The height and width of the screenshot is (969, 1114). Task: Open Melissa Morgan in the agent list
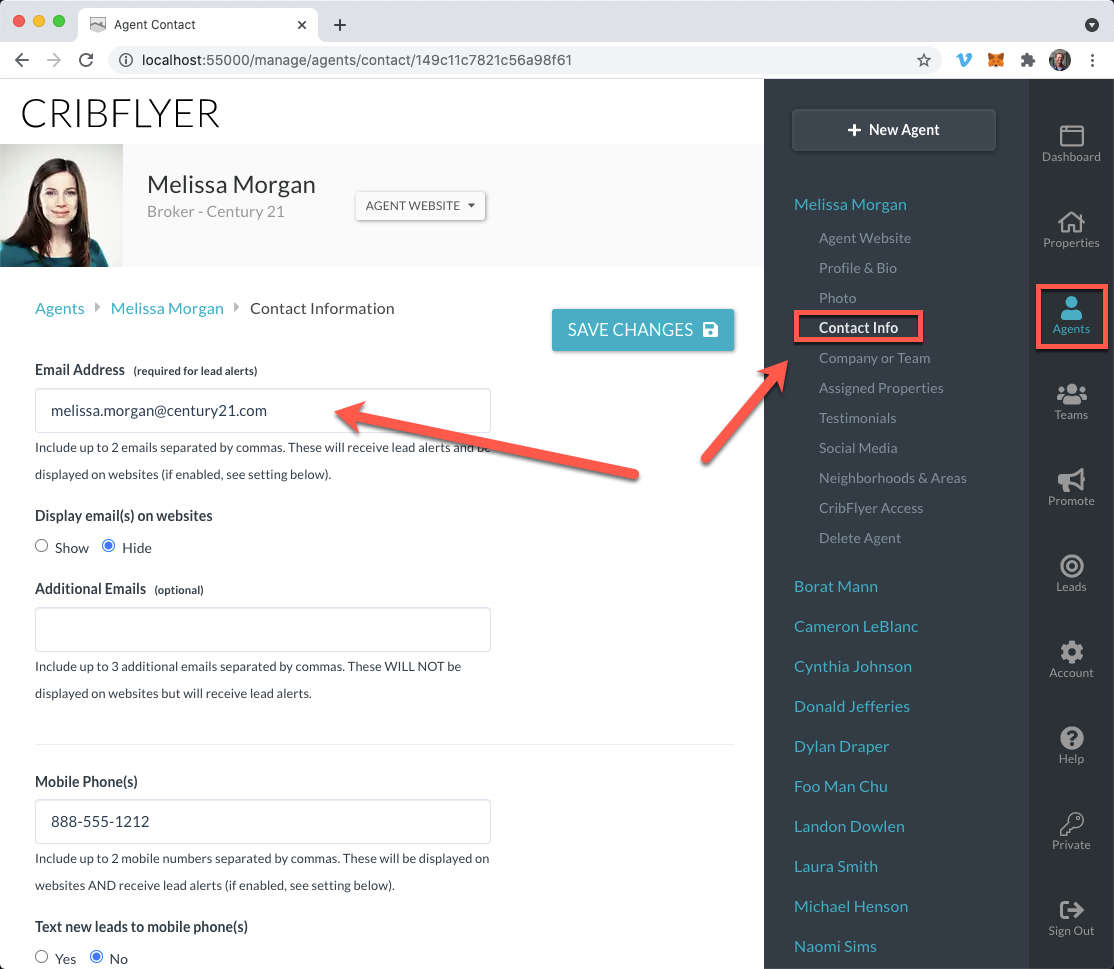coord(850,205)
